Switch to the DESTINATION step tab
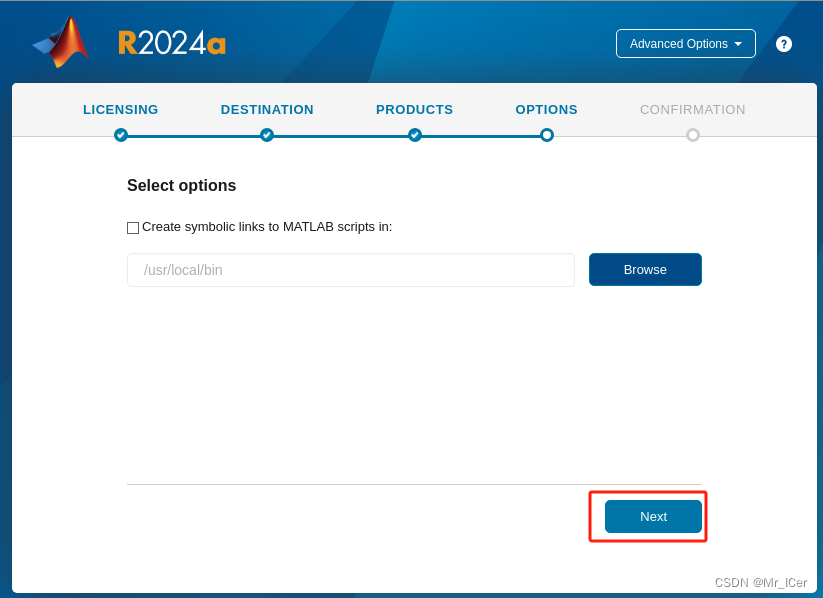This screenshot has width=823, height=598. click(x=267, y=110)
